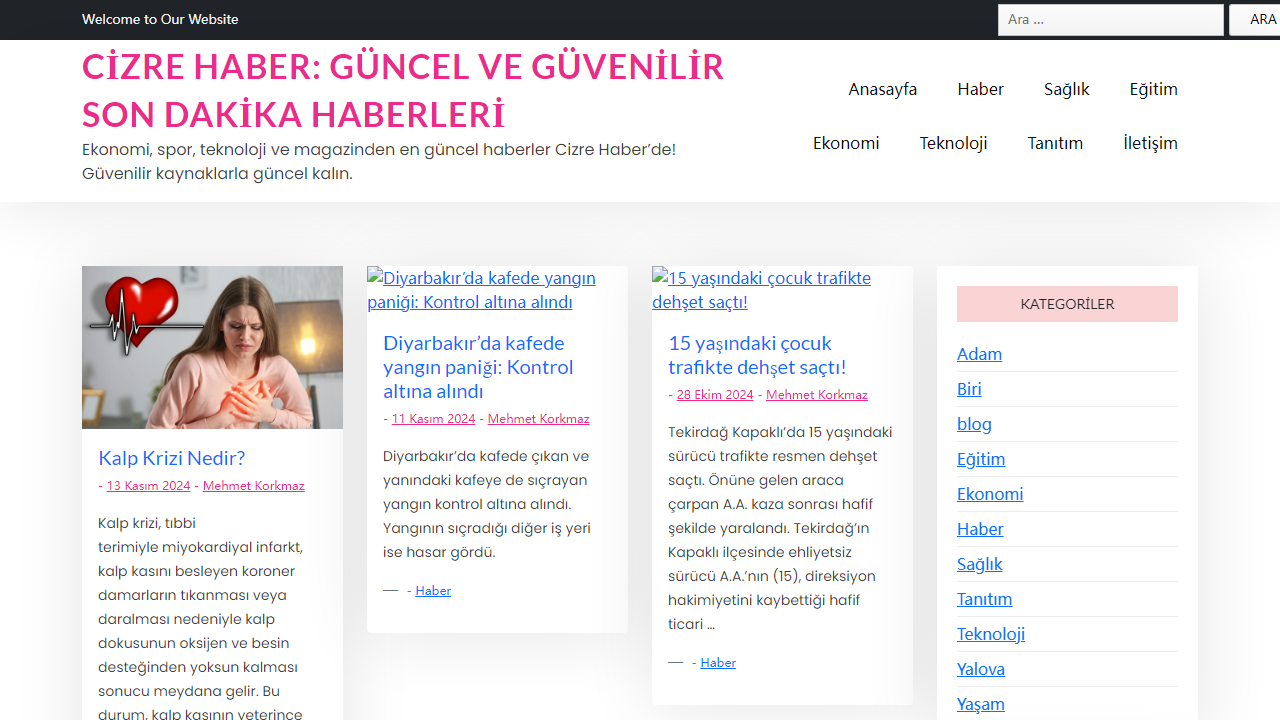1280x720 pixels.
Task: Click the site title 'CİZRE HABER'
Action: [403, 89]
